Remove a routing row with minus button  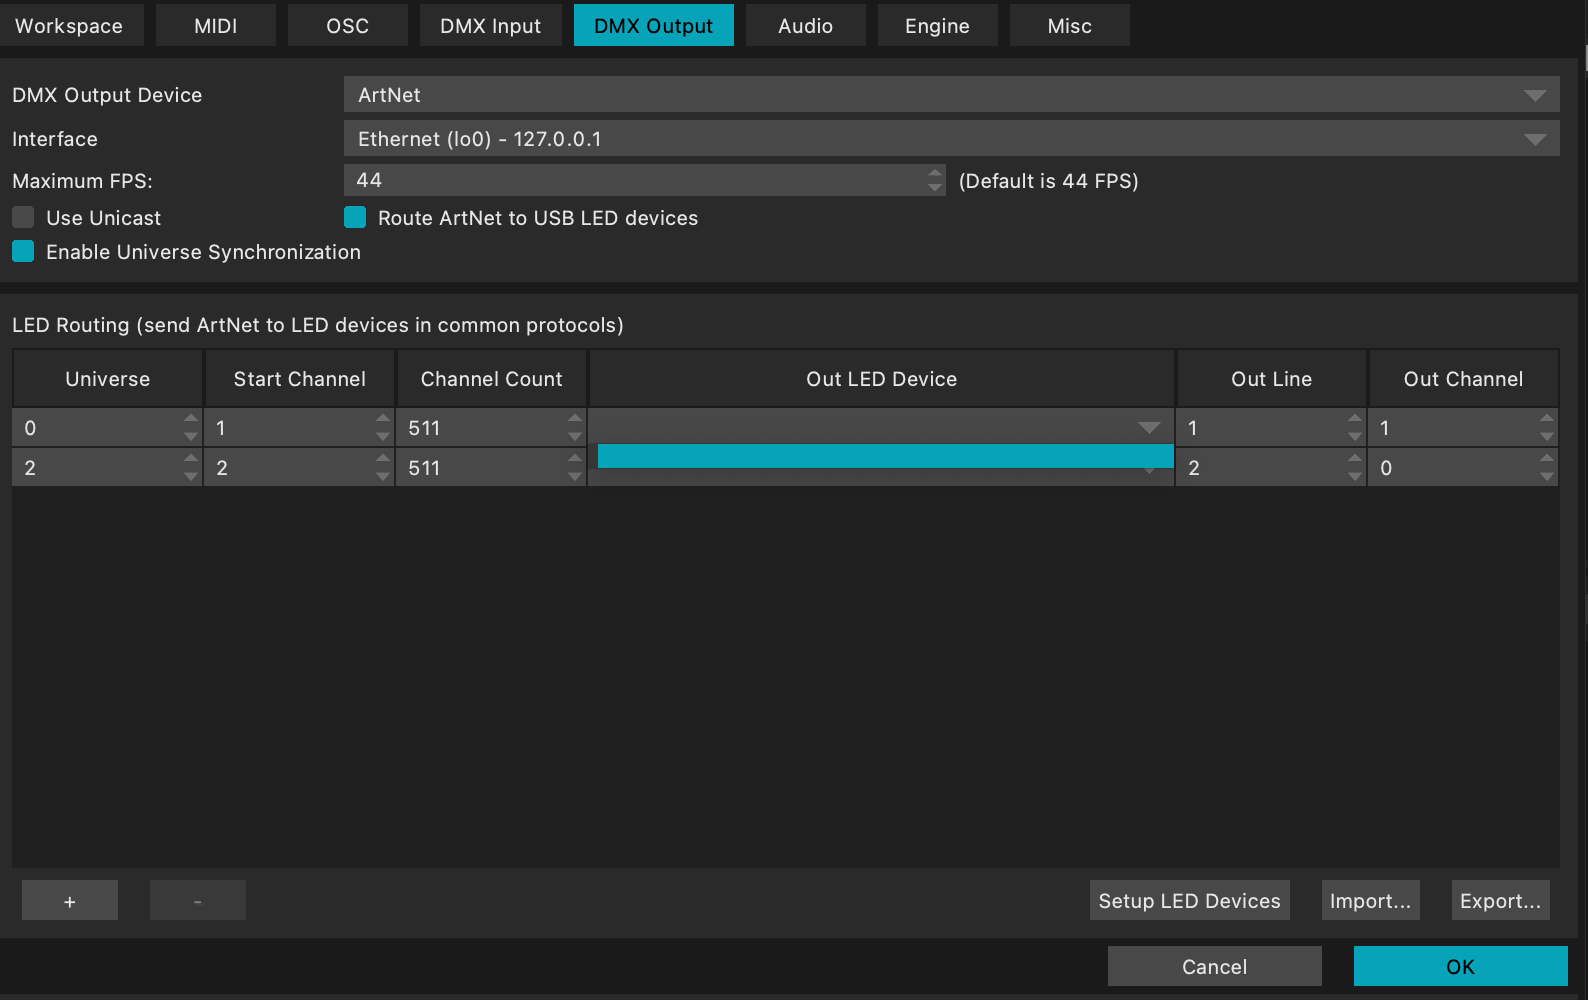click(198, 900)
